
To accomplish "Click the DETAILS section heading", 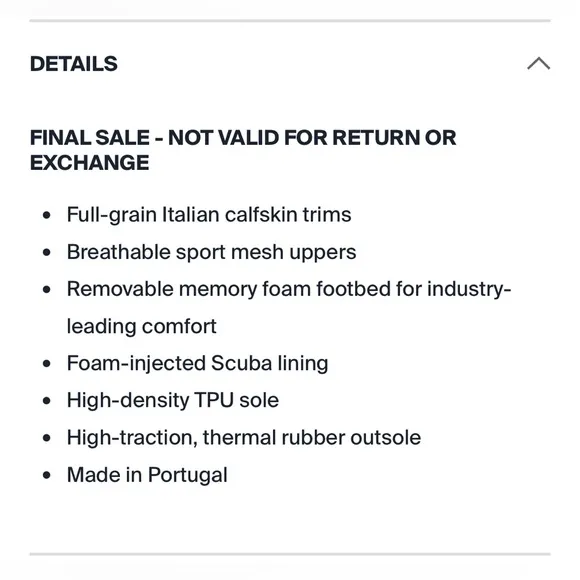I will (74, 64).
